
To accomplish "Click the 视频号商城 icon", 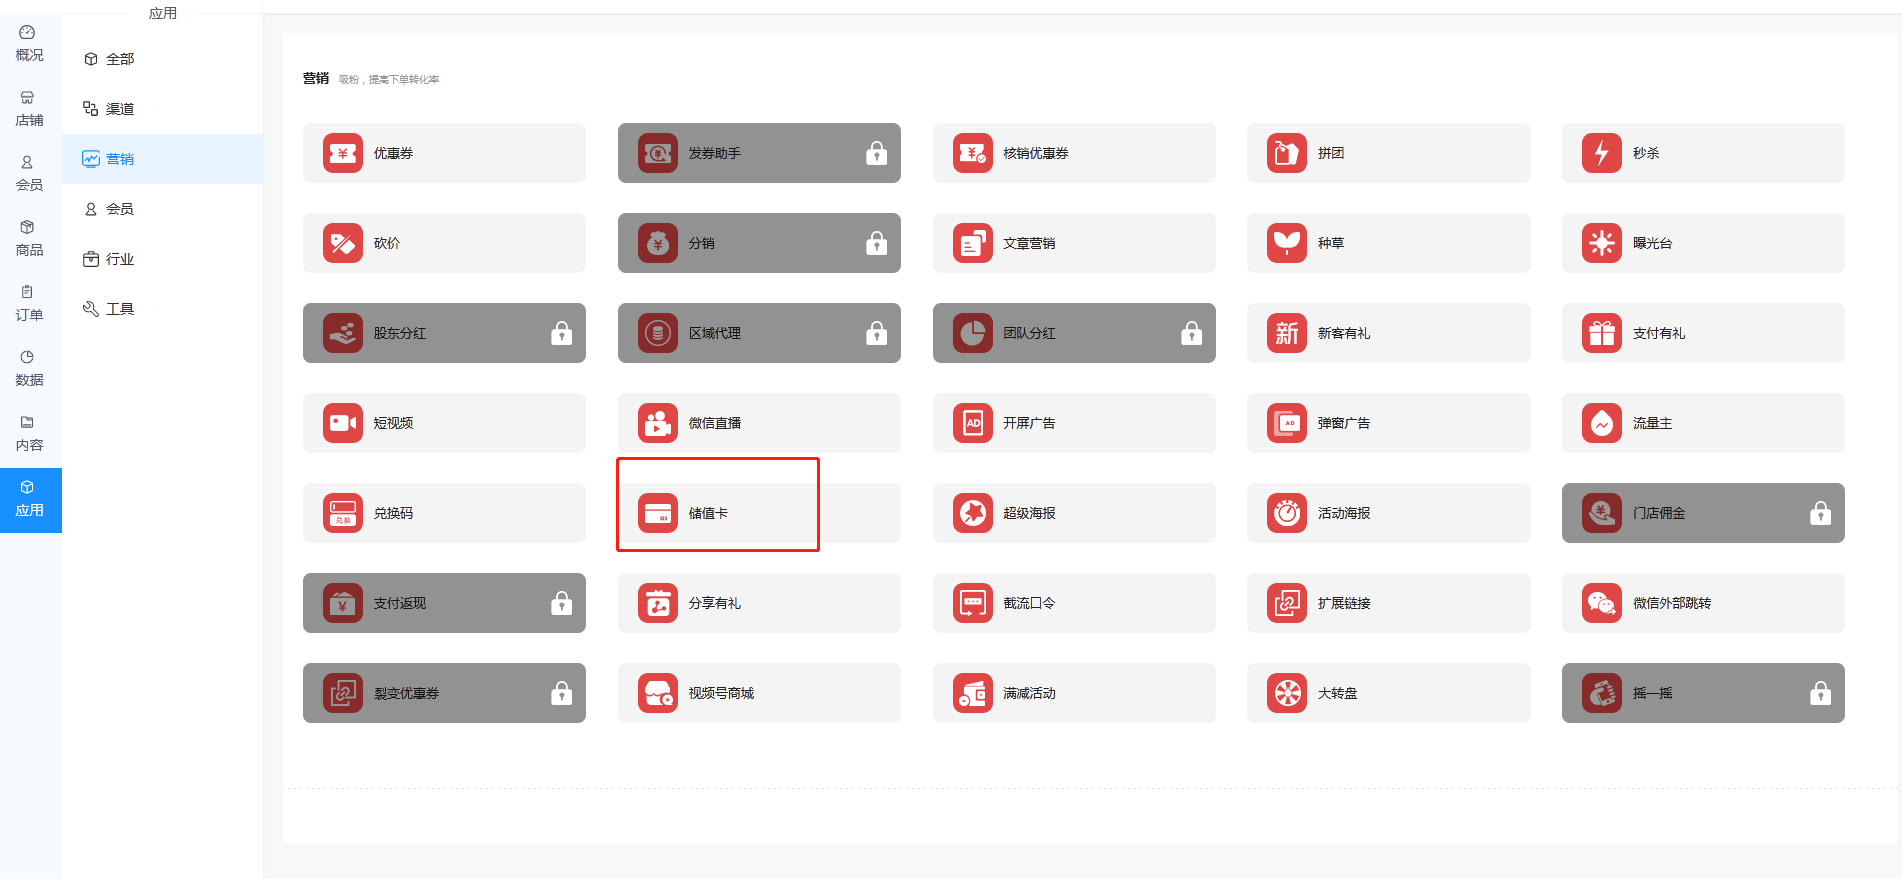I will click(x=658, y=693).
